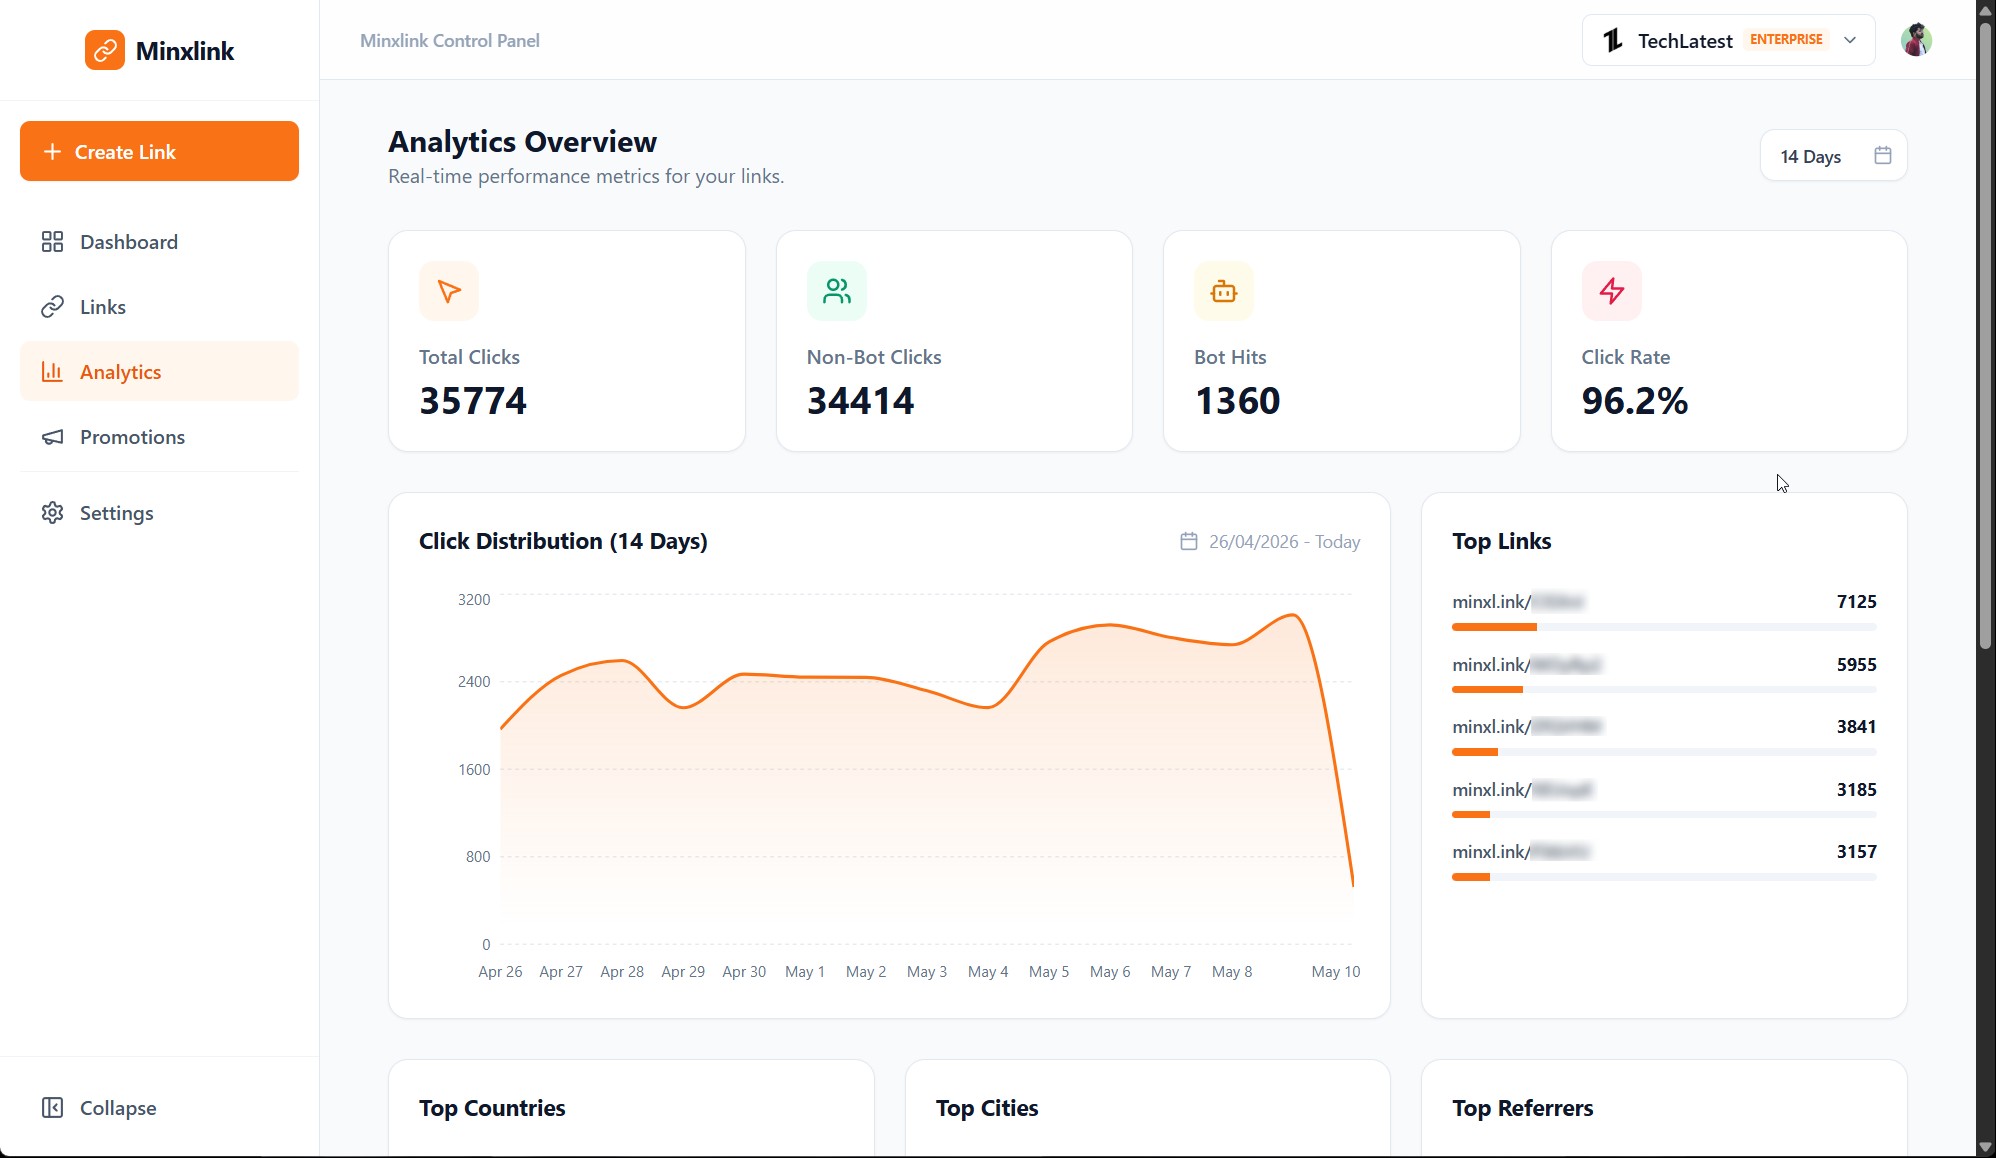Click the Collapse panel icon
Screen dimensions: 1996x1158
click(x=52, y=1107)
